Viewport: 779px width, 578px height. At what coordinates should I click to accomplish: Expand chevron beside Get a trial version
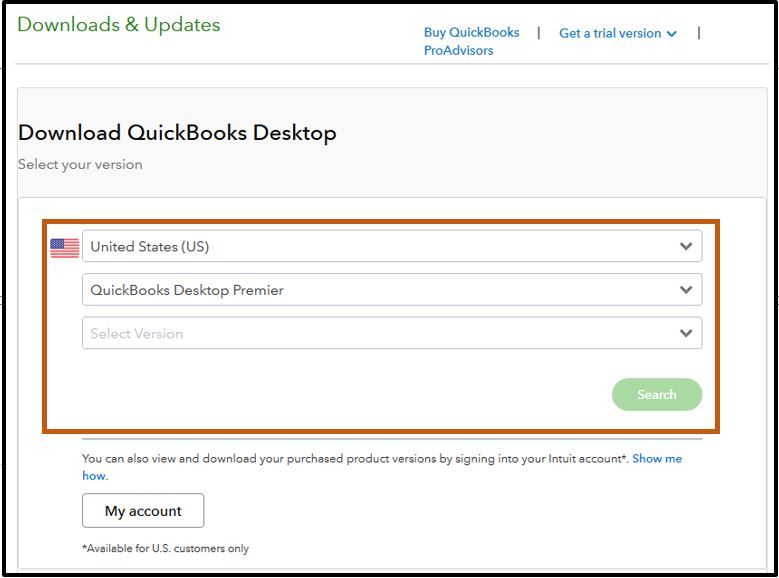672,34
